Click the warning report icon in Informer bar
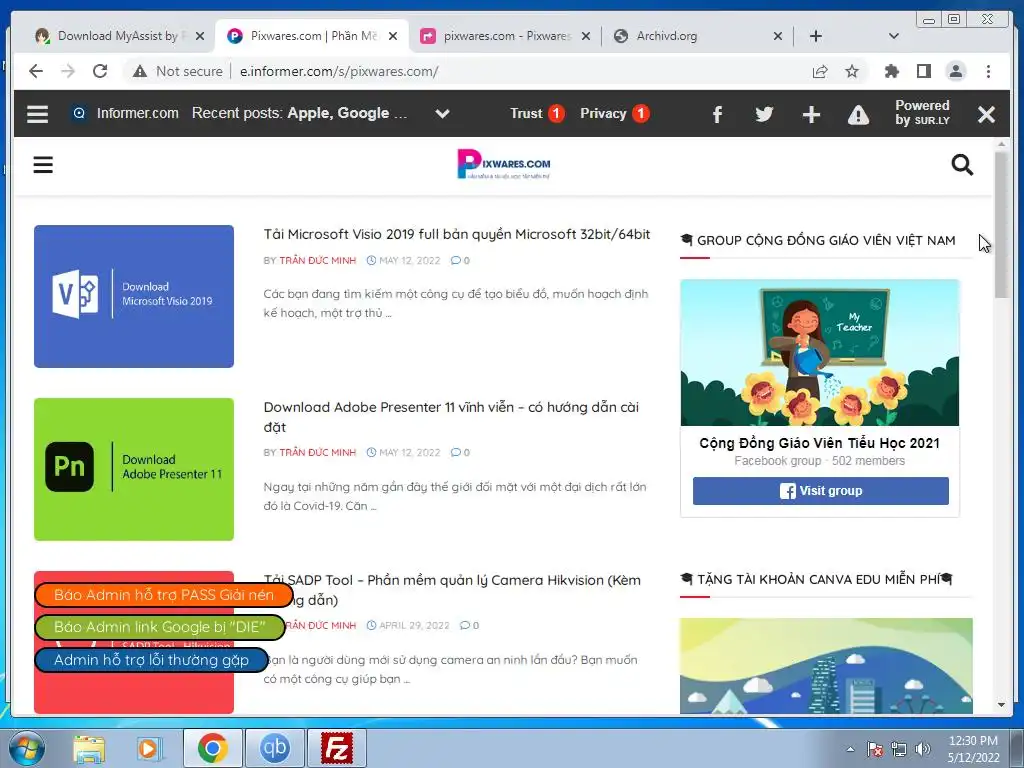 click(858, 115)
